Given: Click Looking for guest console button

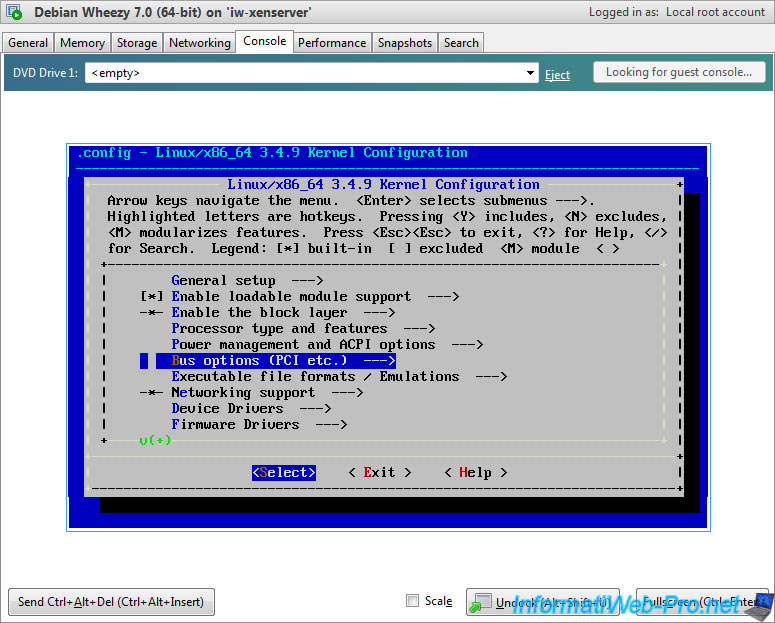Looking at the screenshot, I should point(679,72).
